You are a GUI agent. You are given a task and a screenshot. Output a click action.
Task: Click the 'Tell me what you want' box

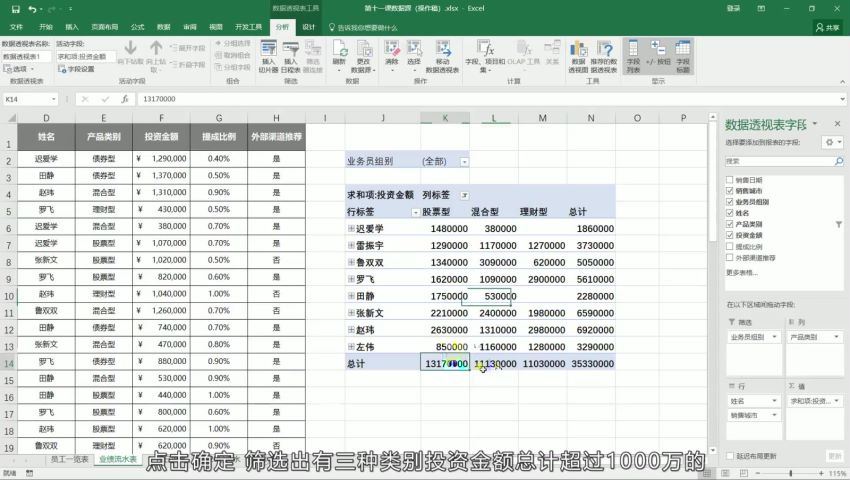click(x=363, y=28)
